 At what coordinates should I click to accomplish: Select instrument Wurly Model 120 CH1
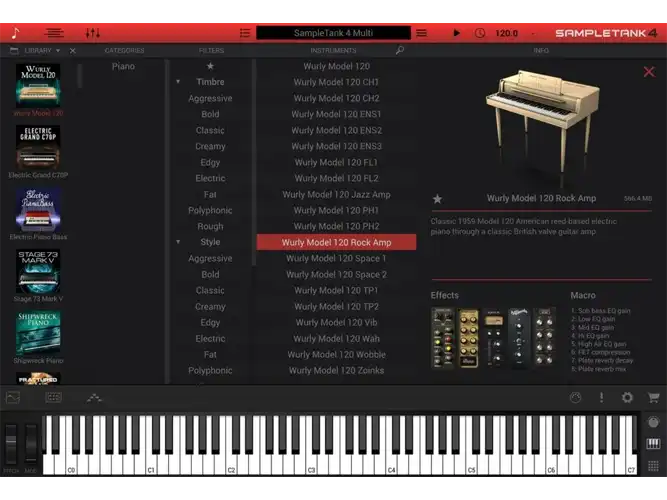click(x=336, y=82)
